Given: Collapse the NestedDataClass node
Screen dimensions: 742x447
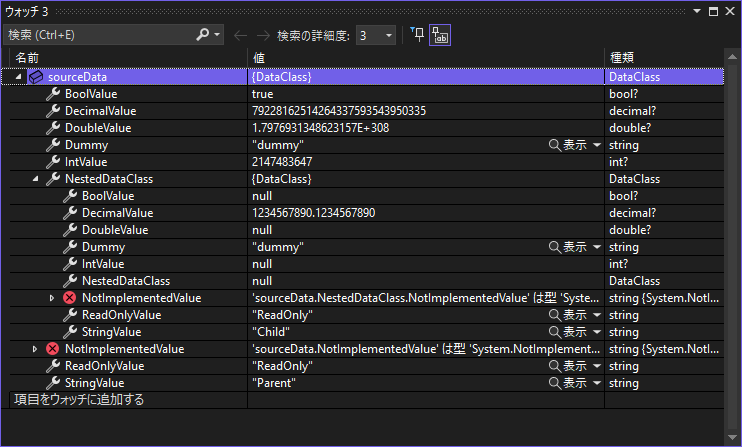Looking at the screenshot, I should 35,179.
